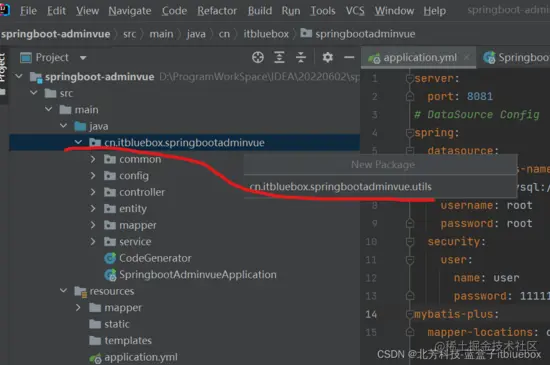Collapse the springboot-adminvue project root

19,76
